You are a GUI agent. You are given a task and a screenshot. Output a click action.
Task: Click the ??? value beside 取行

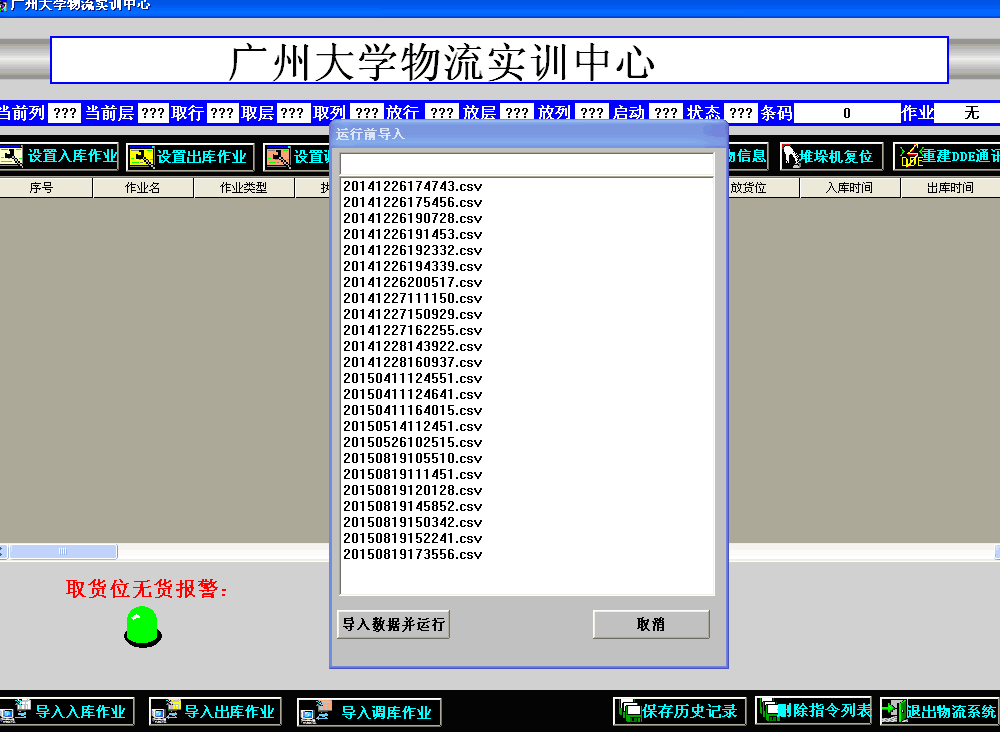click(222, 113)
